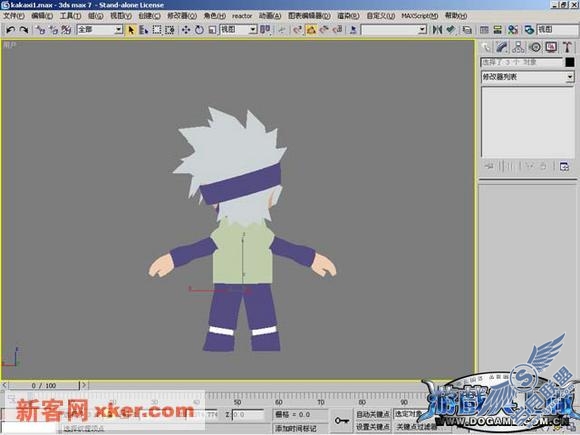Toggle the Spinner Snap button
Image resolution: width=580 pixels, height=435 pixels.
point(337,30)
